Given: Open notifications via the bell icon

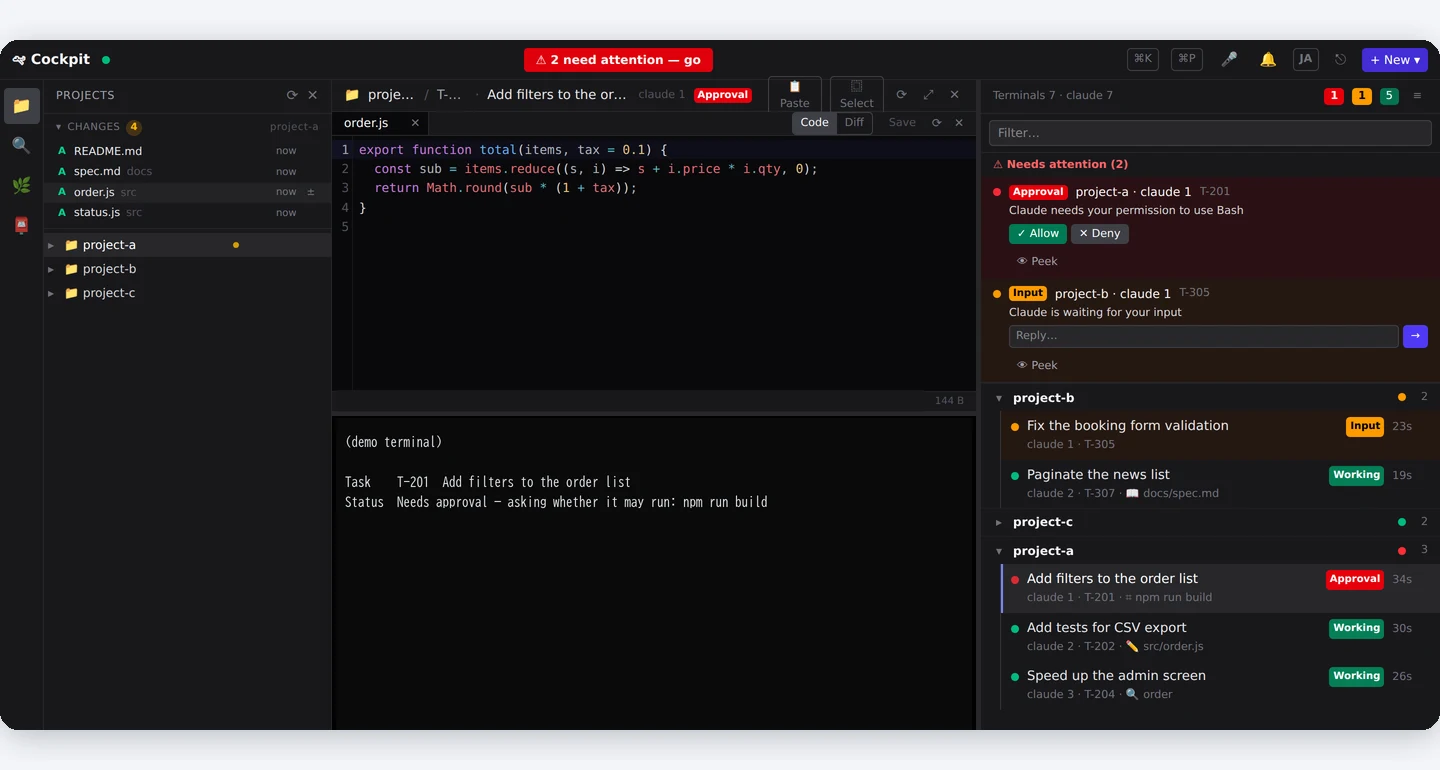Looking at the screenshot, I should (x=1268, y=60).
